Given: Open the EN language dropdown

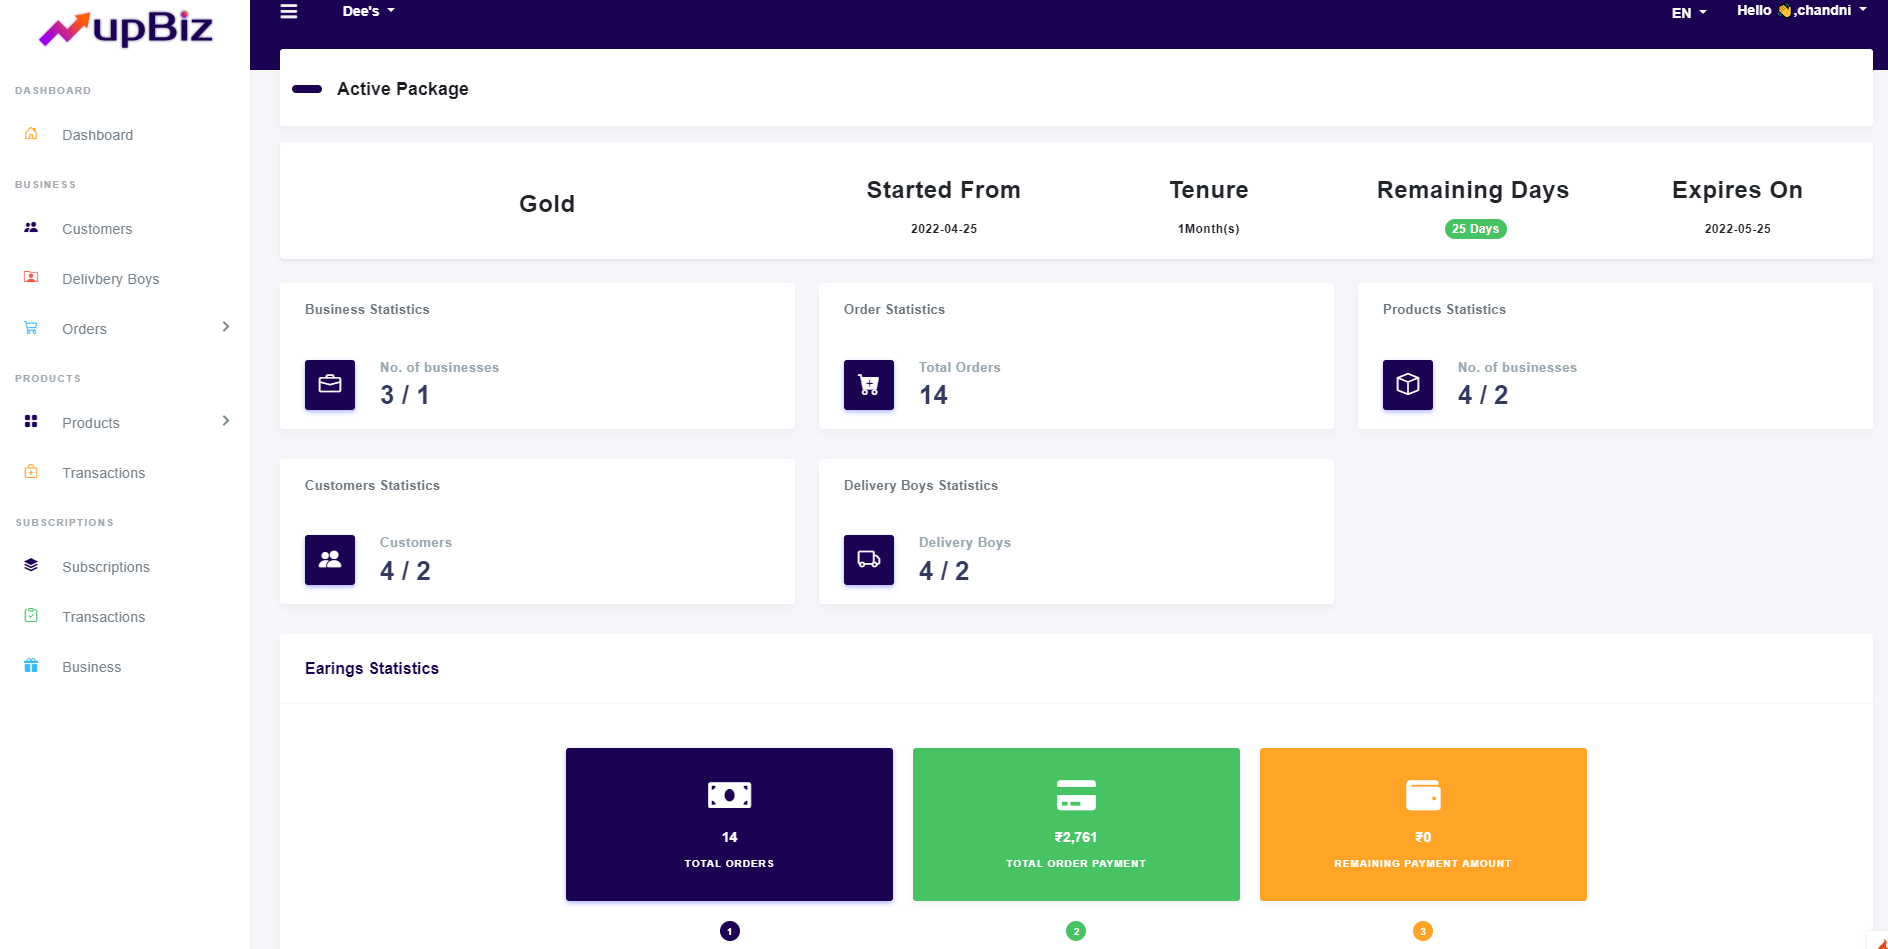Looking at the screenshot, I should 1688,13.
